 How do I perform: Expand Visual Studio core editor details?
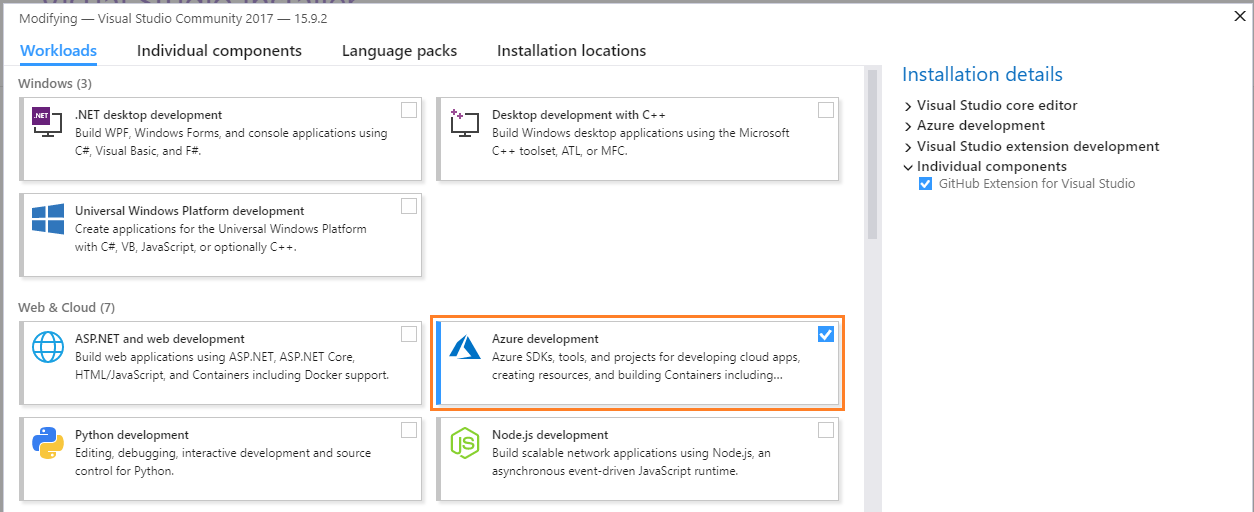point(908,106)
